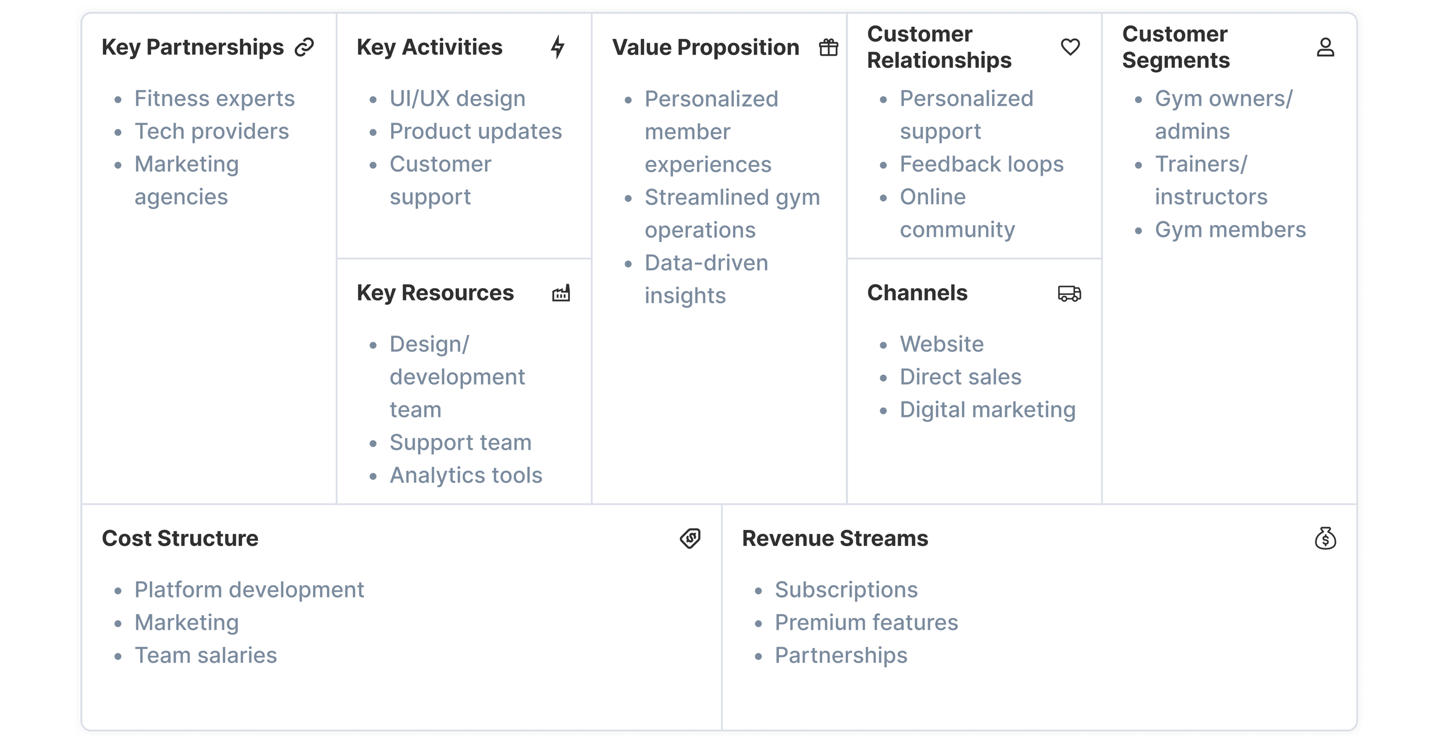The image size is (1440, 743).
Task: Click the 'Customer support' item
Action: tap(440, 180)
